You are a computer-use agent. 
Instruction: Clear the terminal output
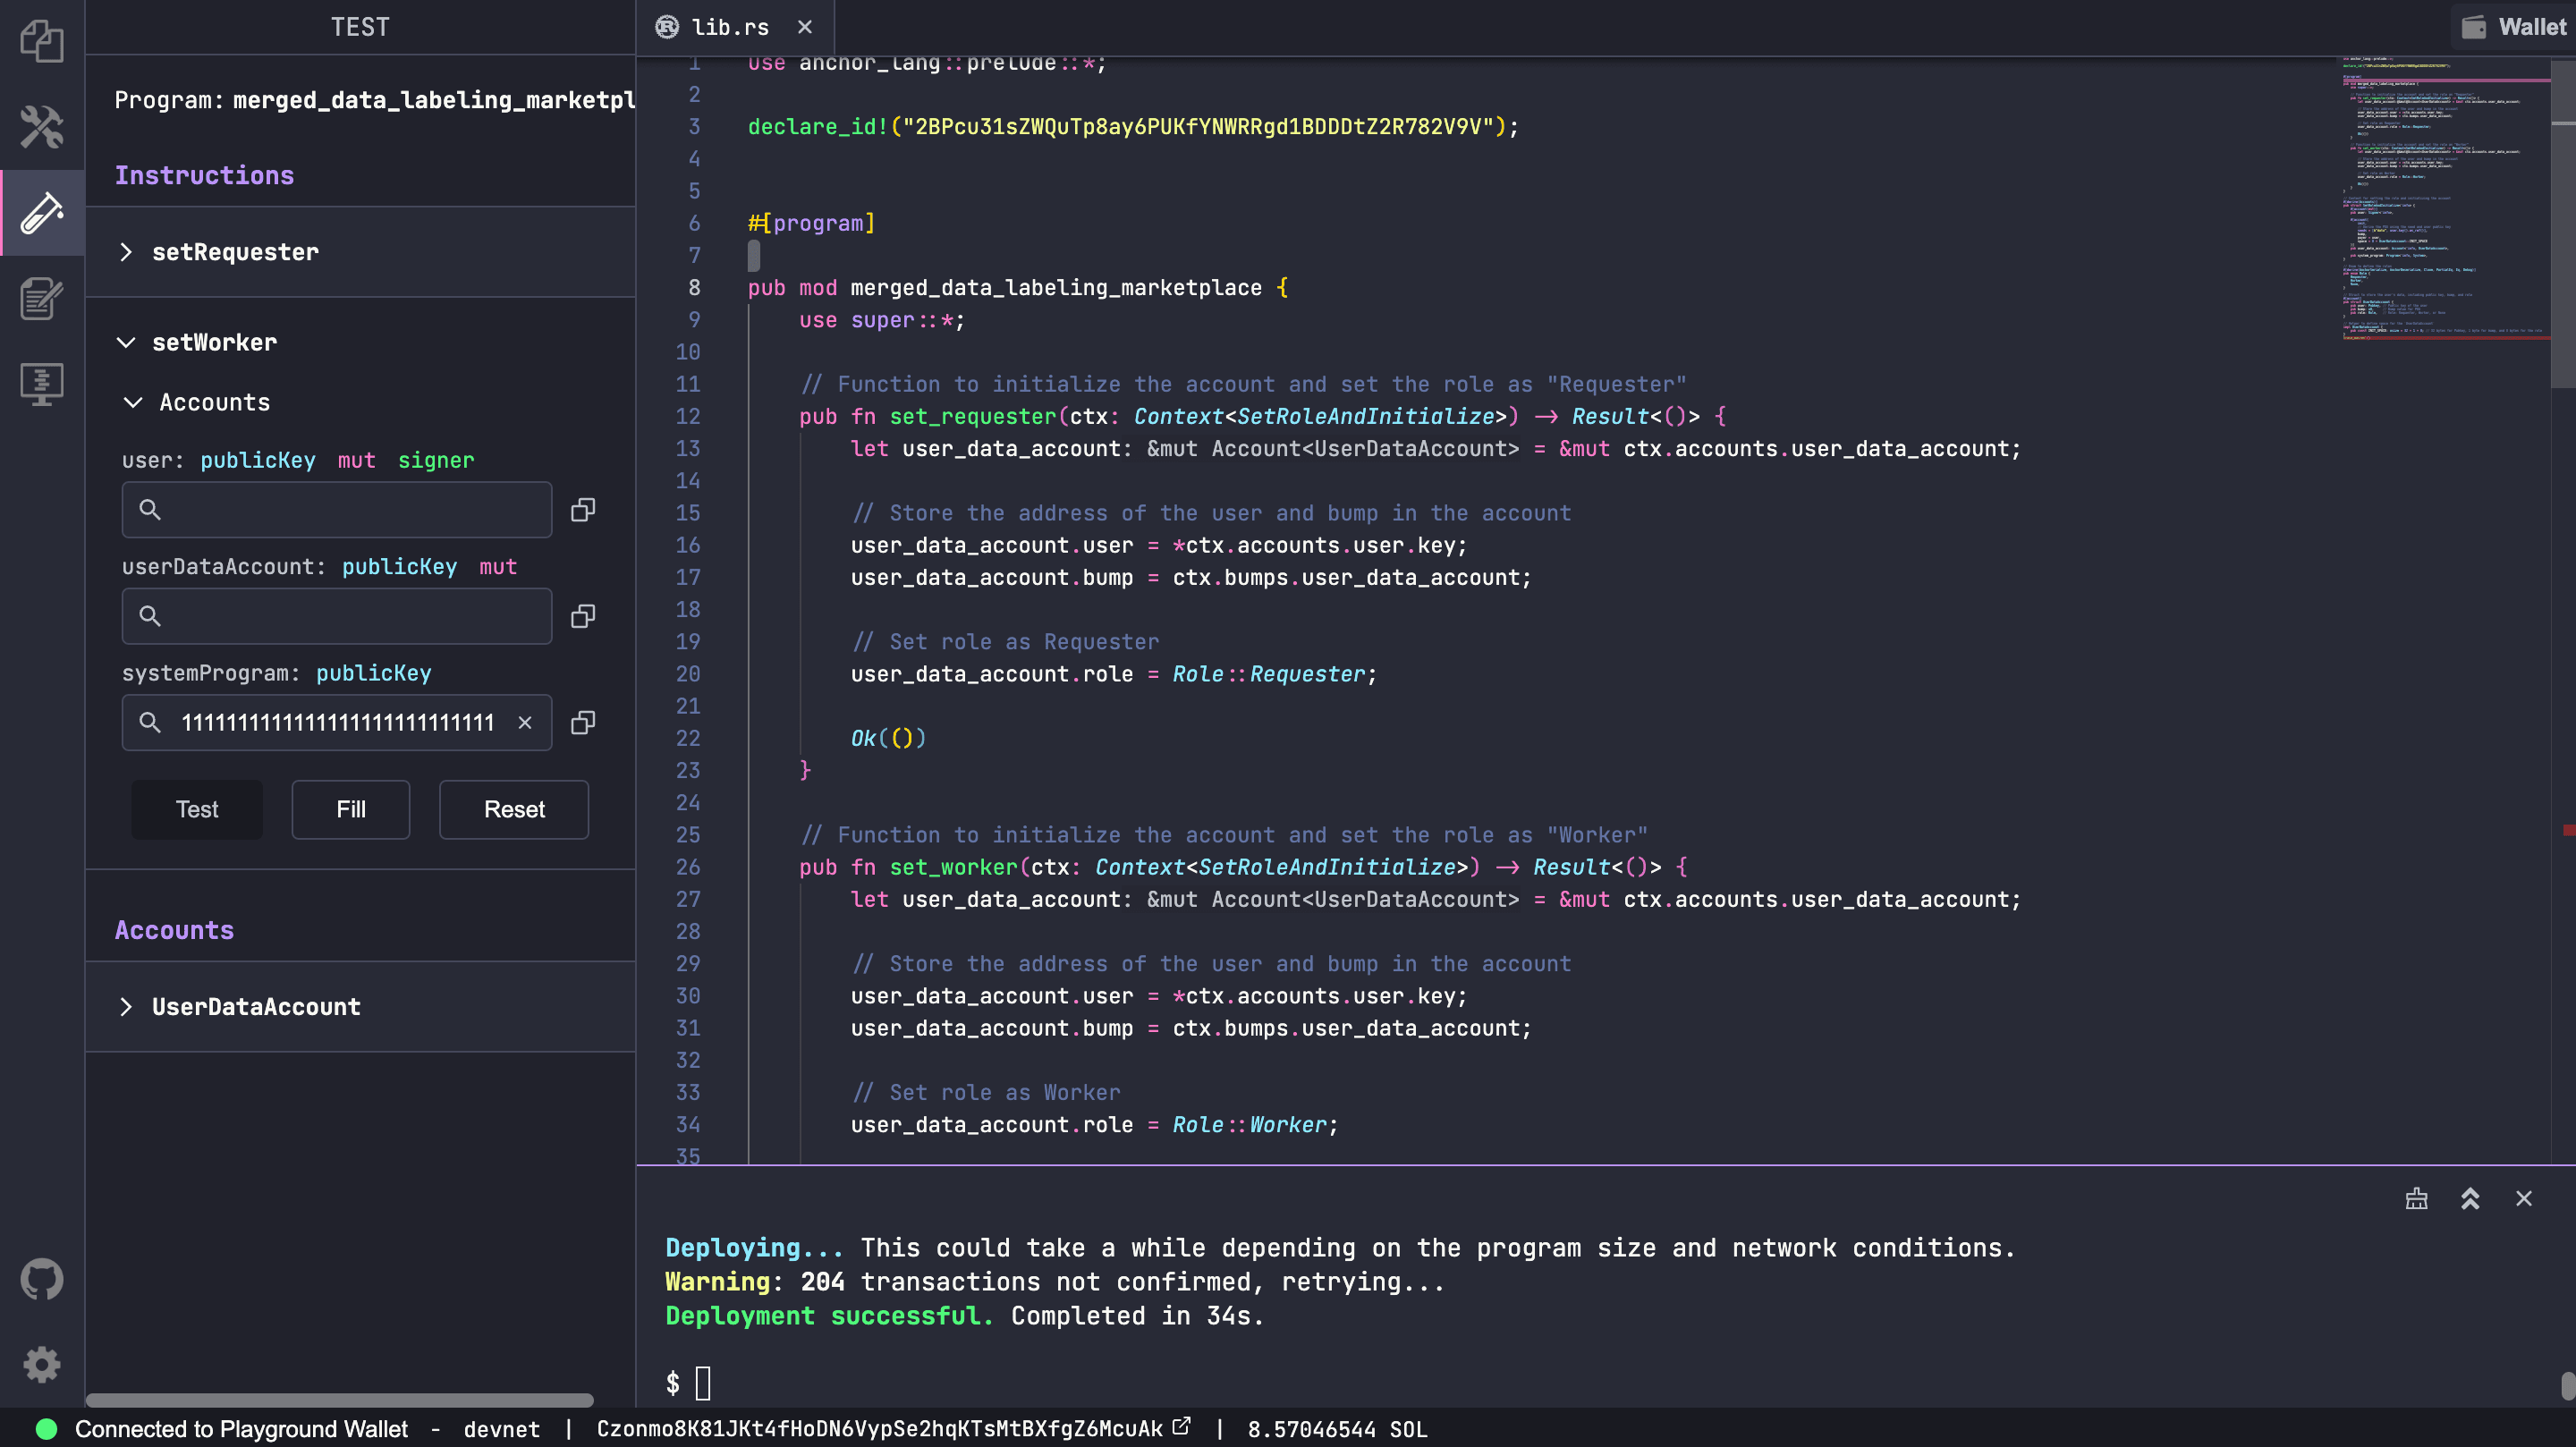(2417, 1198)
